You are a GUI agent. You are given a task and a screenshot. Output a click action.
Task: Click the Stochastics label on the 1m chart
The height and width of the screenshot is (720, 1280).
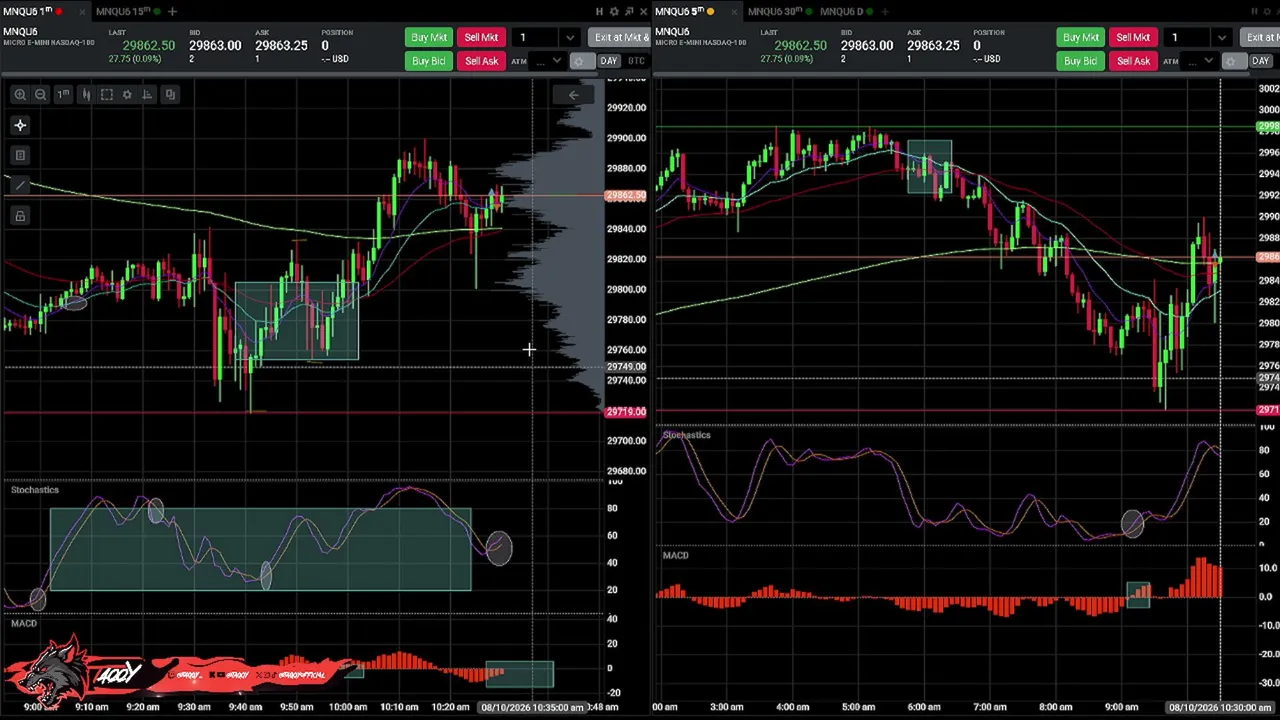click(x=35, y=490)
